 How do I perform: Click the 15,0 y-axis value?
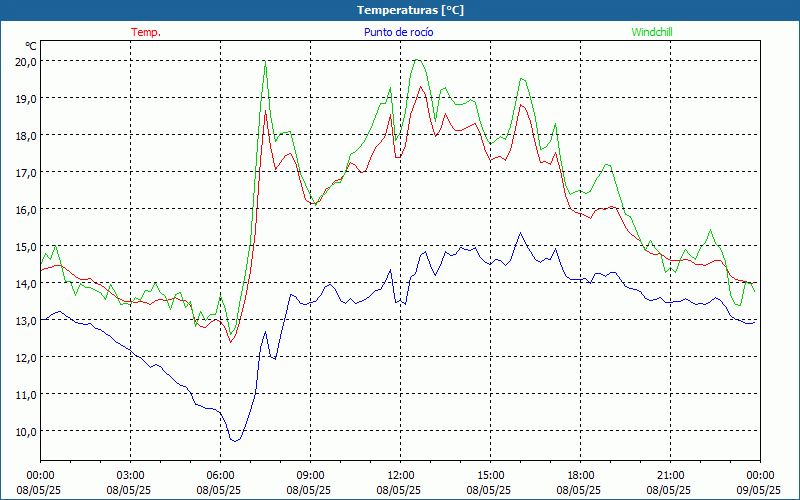tap(25, 246)
